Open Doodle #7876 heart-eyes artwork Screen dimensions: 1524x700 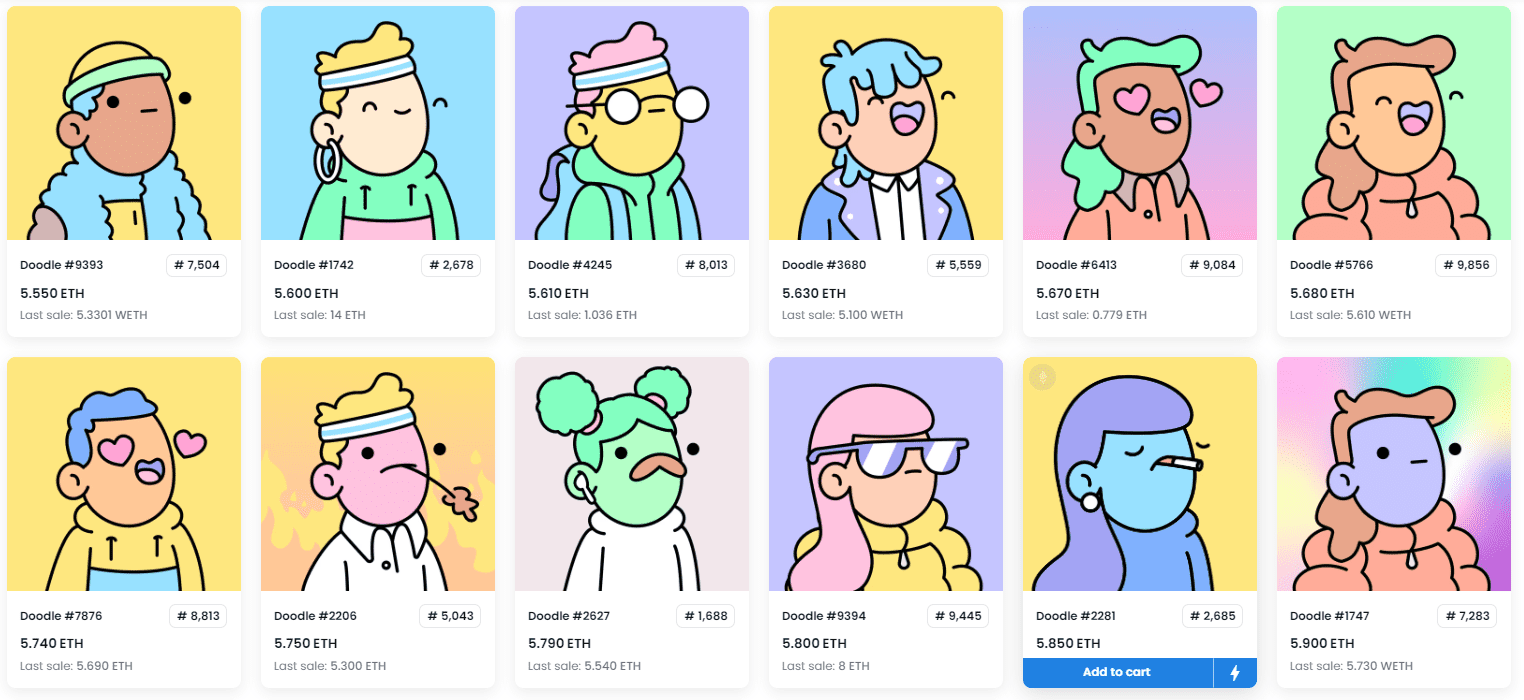[124, 474]
